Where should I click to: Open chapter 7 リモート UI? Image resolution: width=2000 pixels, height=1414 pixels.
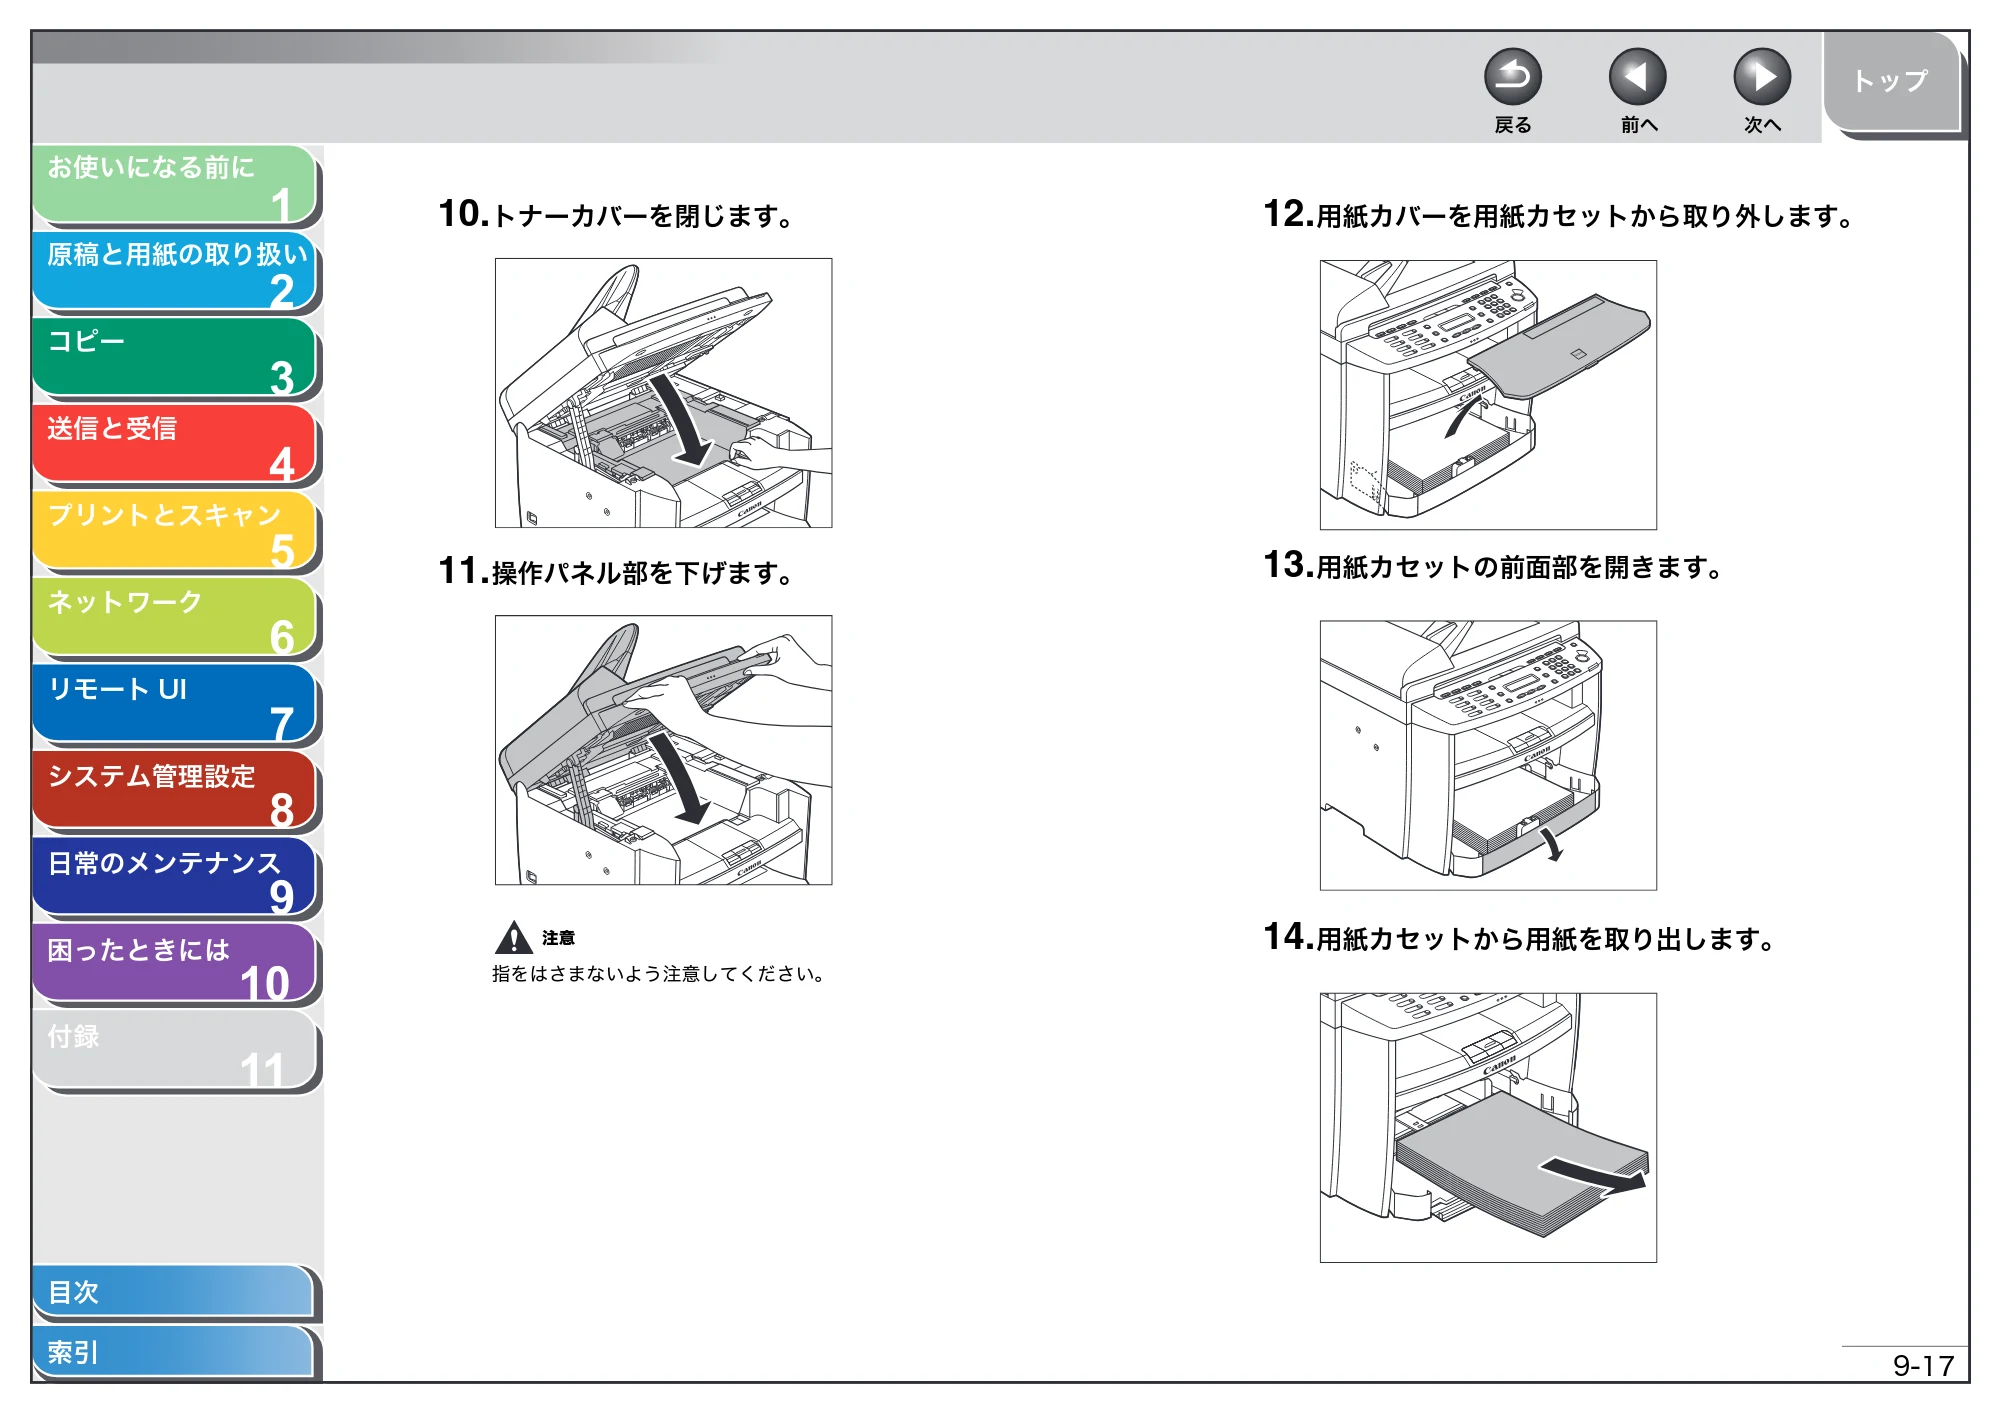[175, 705]
